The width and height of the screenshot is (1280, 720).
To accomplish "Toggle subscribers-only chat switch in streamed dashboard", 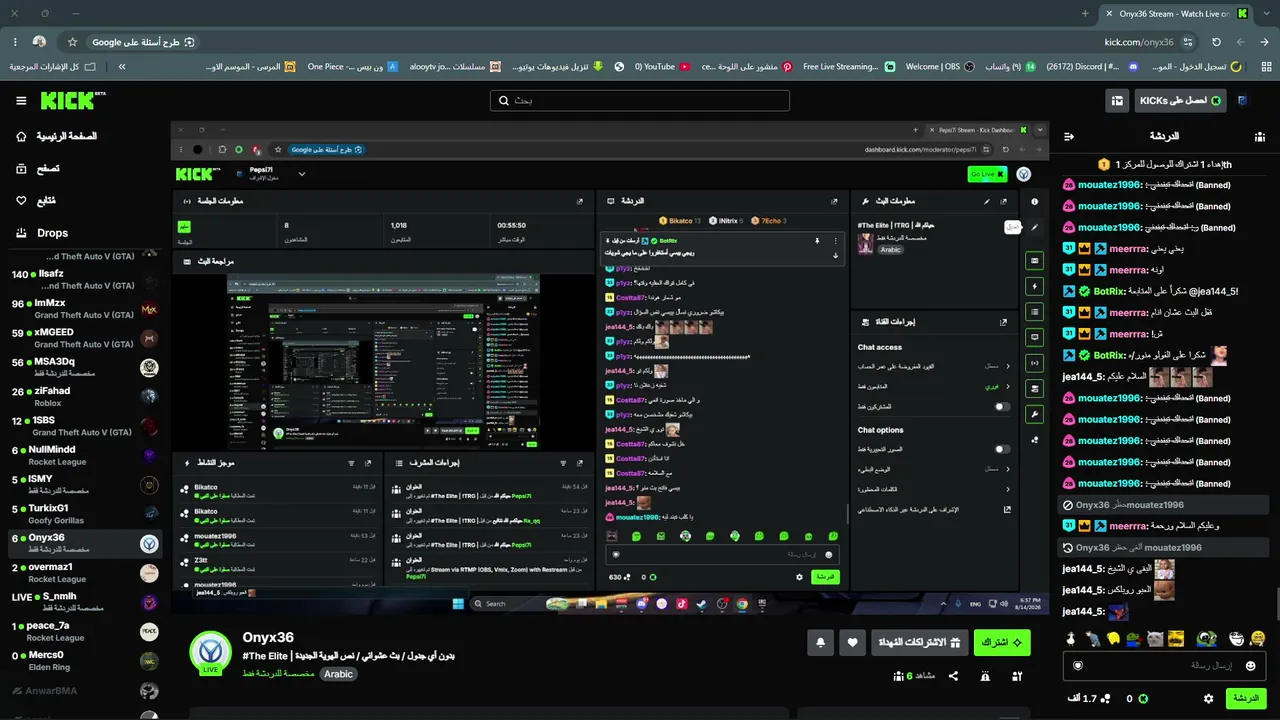I will click(1001, 407).
